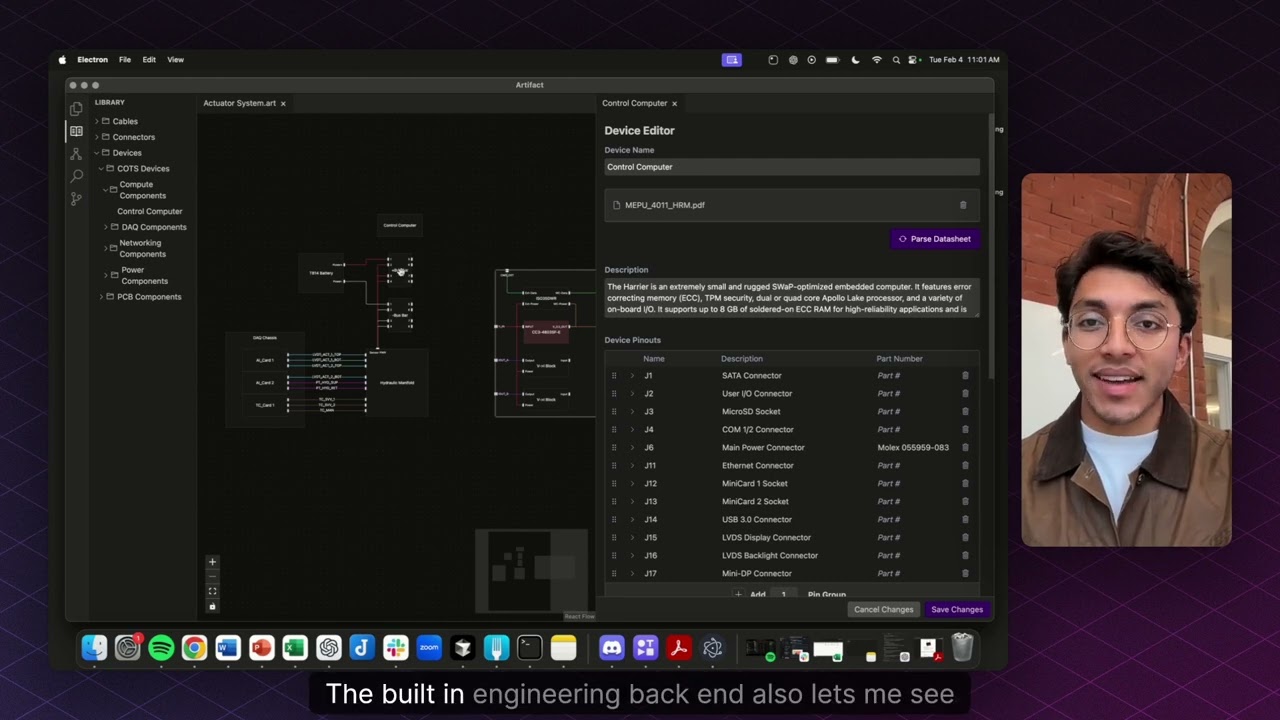Fit view on the schematic canvas
Screen dimensions: 1280x720
click(212, 592)
